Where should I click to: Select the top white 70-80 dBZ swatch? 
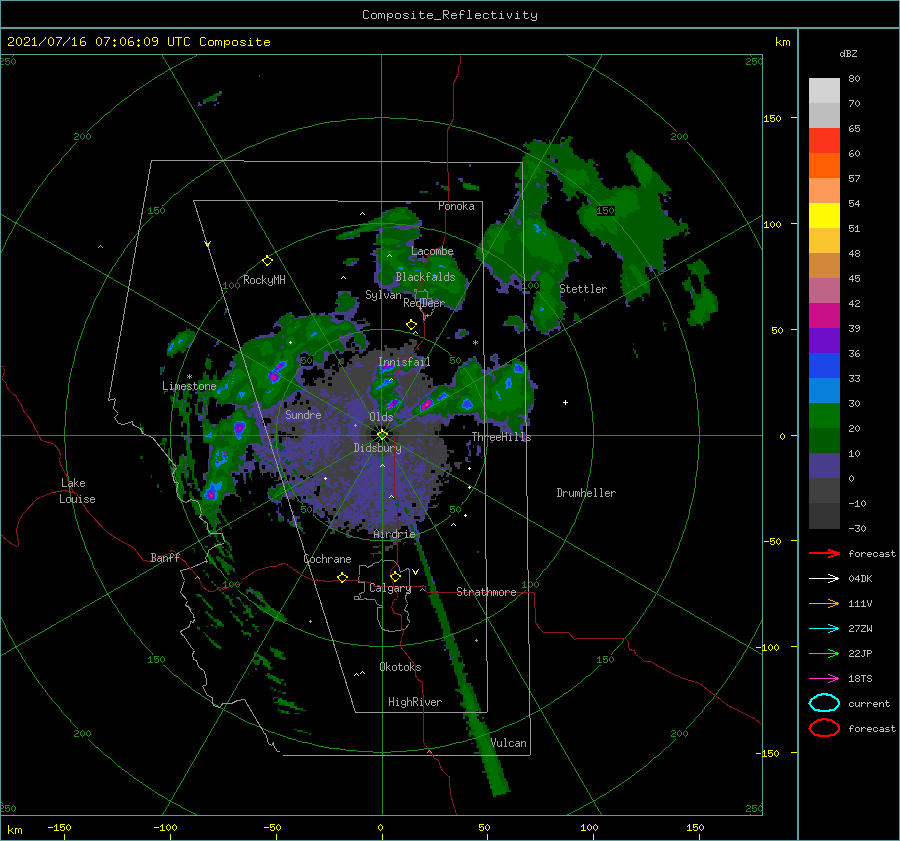click(824, 91)
